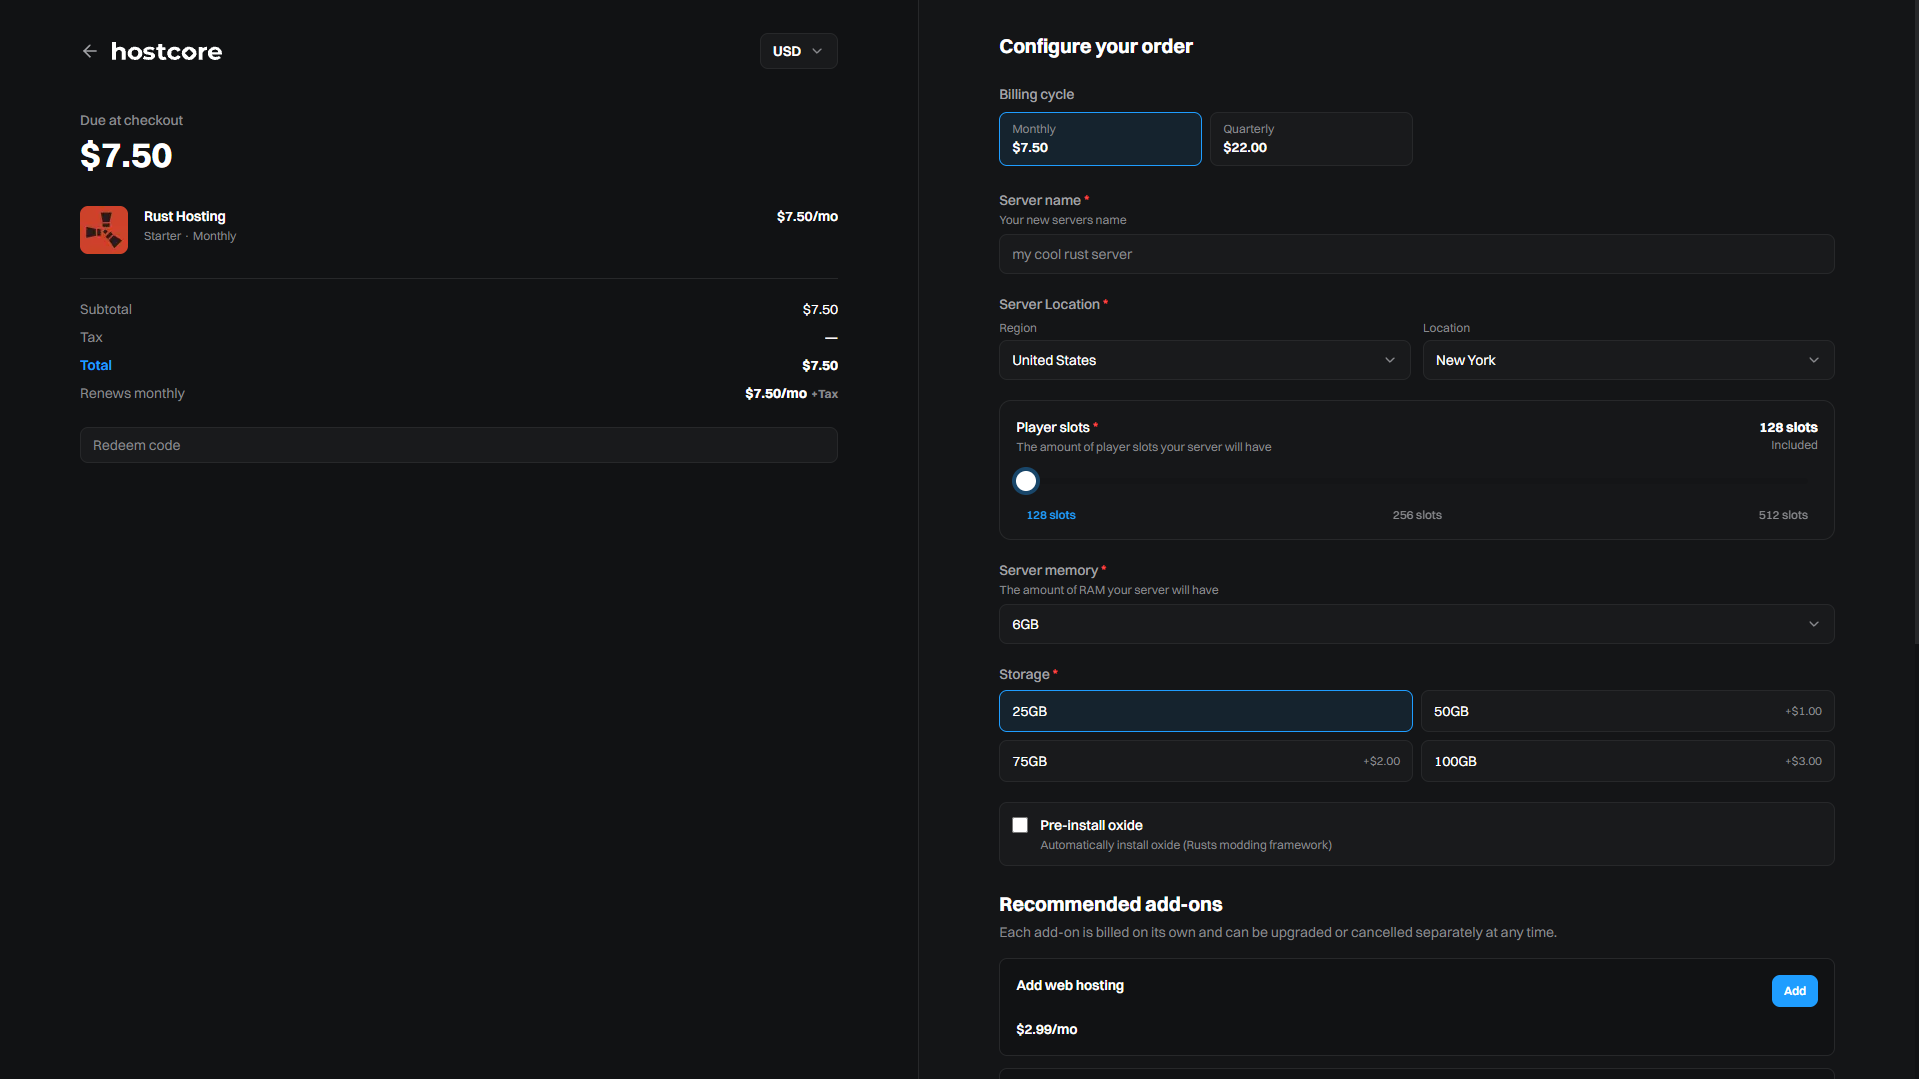Click the 256 slots slider label

pyautogui.click(x=1417, y=515)
